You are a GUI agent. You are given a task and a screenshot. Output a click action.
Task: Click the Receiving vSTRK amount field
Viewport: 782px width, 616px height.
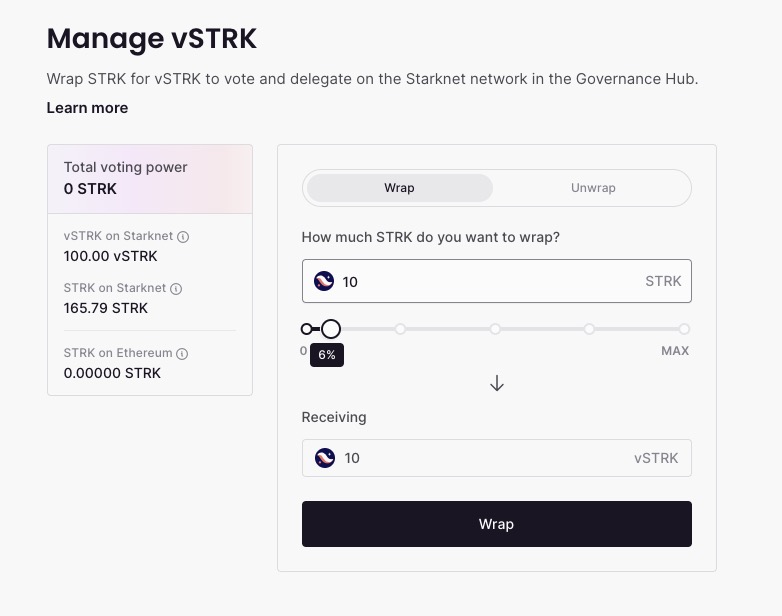[480, 458]
